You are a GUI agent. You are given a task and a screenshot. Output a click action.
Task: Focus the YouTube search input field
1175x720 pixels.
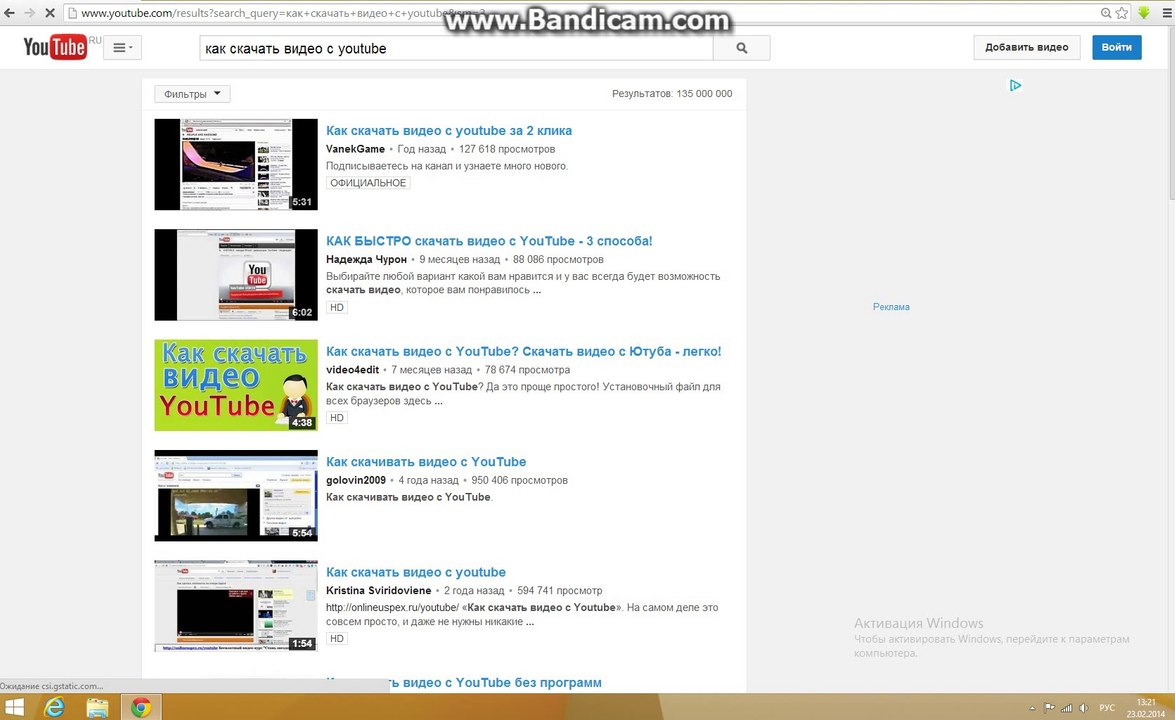(x=456, y=48)
